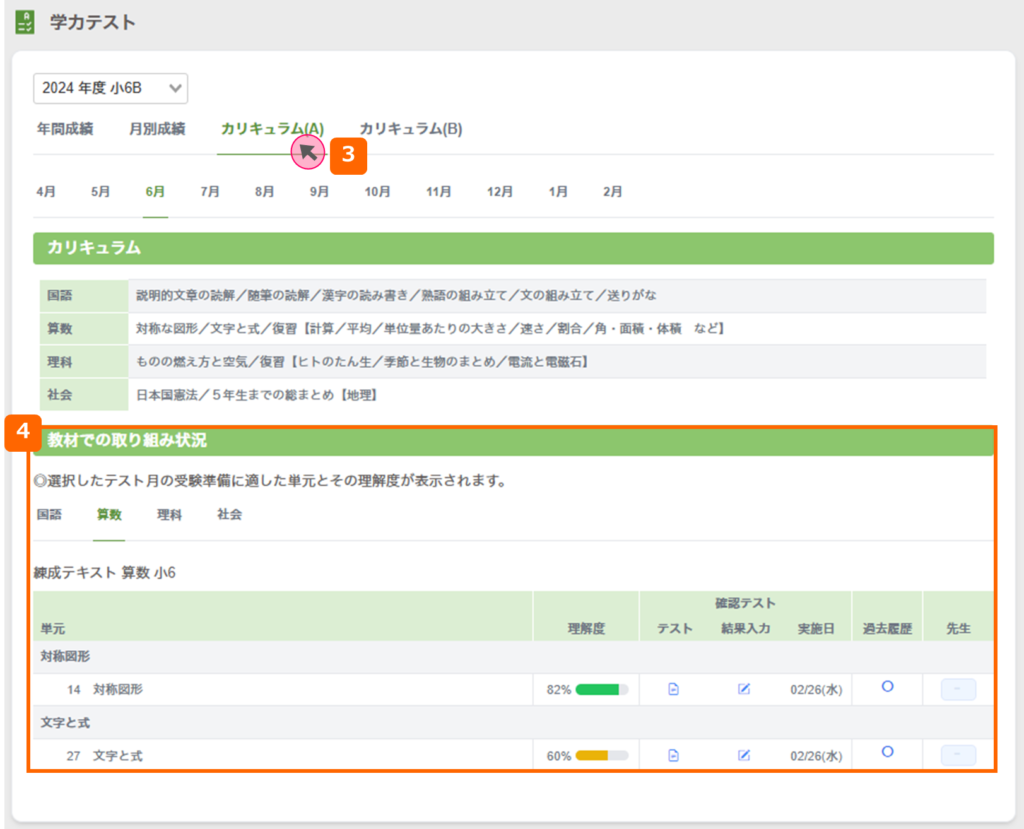
Task: Click the 学力テスト header icon
Action: pyautogui.click(x=26, y=22)
